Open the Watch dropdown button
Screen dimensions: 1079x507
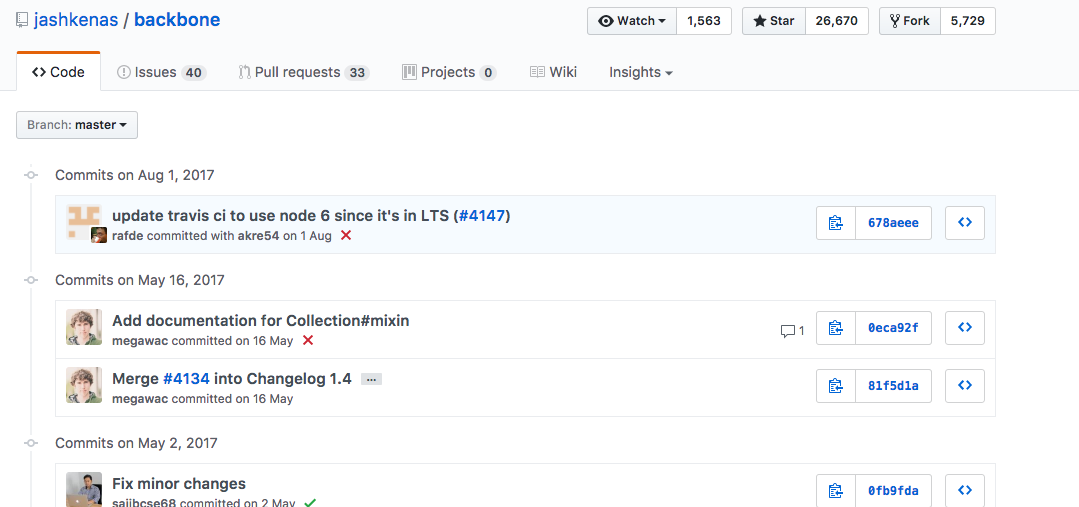point(632,21)
